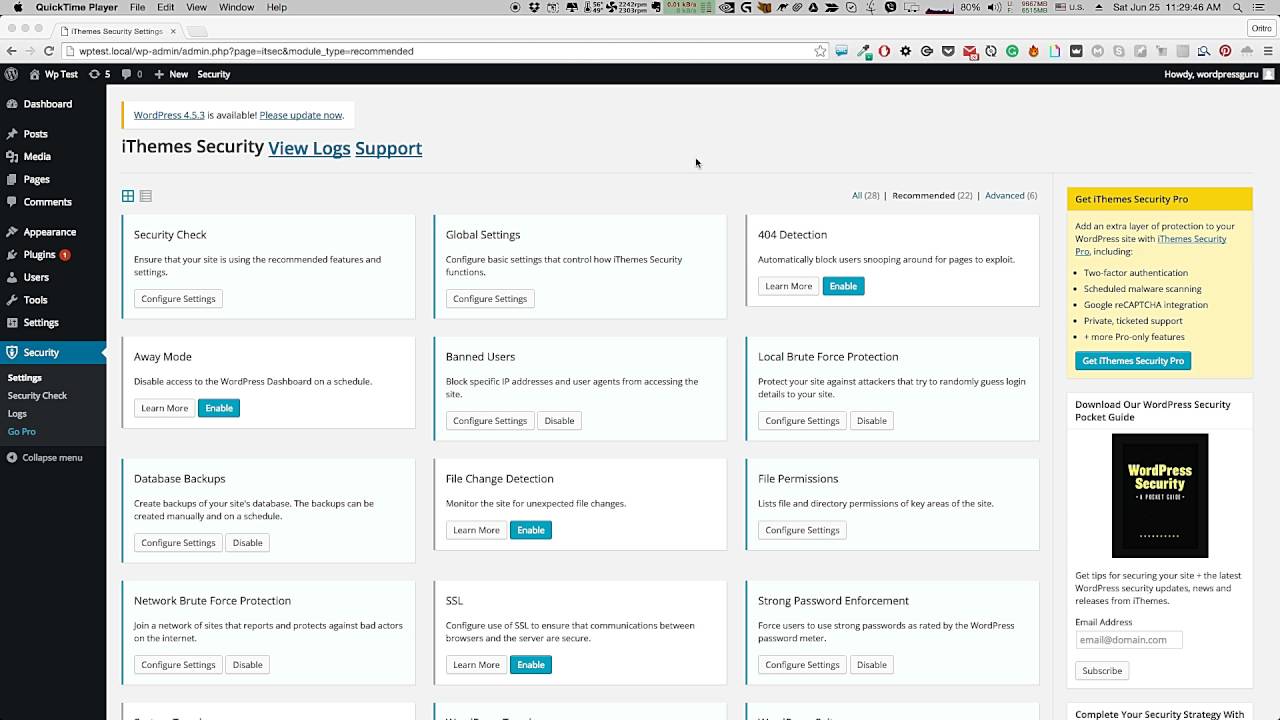Click the Subscribe button
This screenshot has height=720, width=1280.
[x=1102, y=671]
